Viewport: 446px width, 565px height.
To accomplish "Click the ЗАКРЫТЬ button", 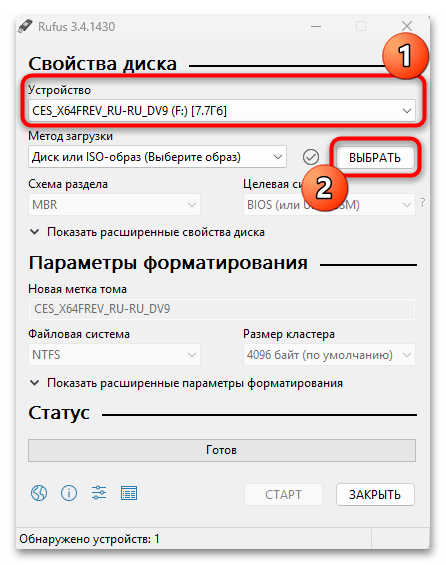I will click(x=375, y=494).
